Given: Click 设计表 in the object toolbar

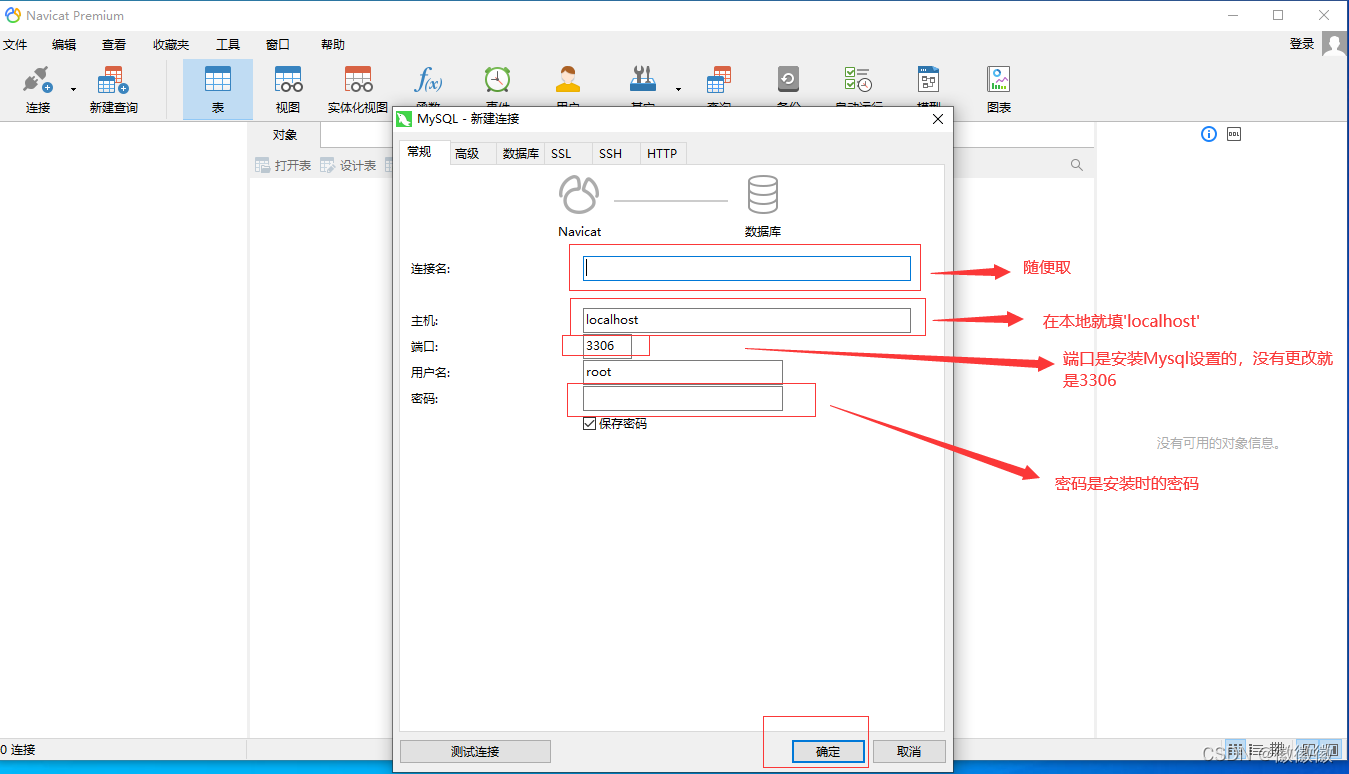Looking at the screenshot, I should (x=348, y=165).
